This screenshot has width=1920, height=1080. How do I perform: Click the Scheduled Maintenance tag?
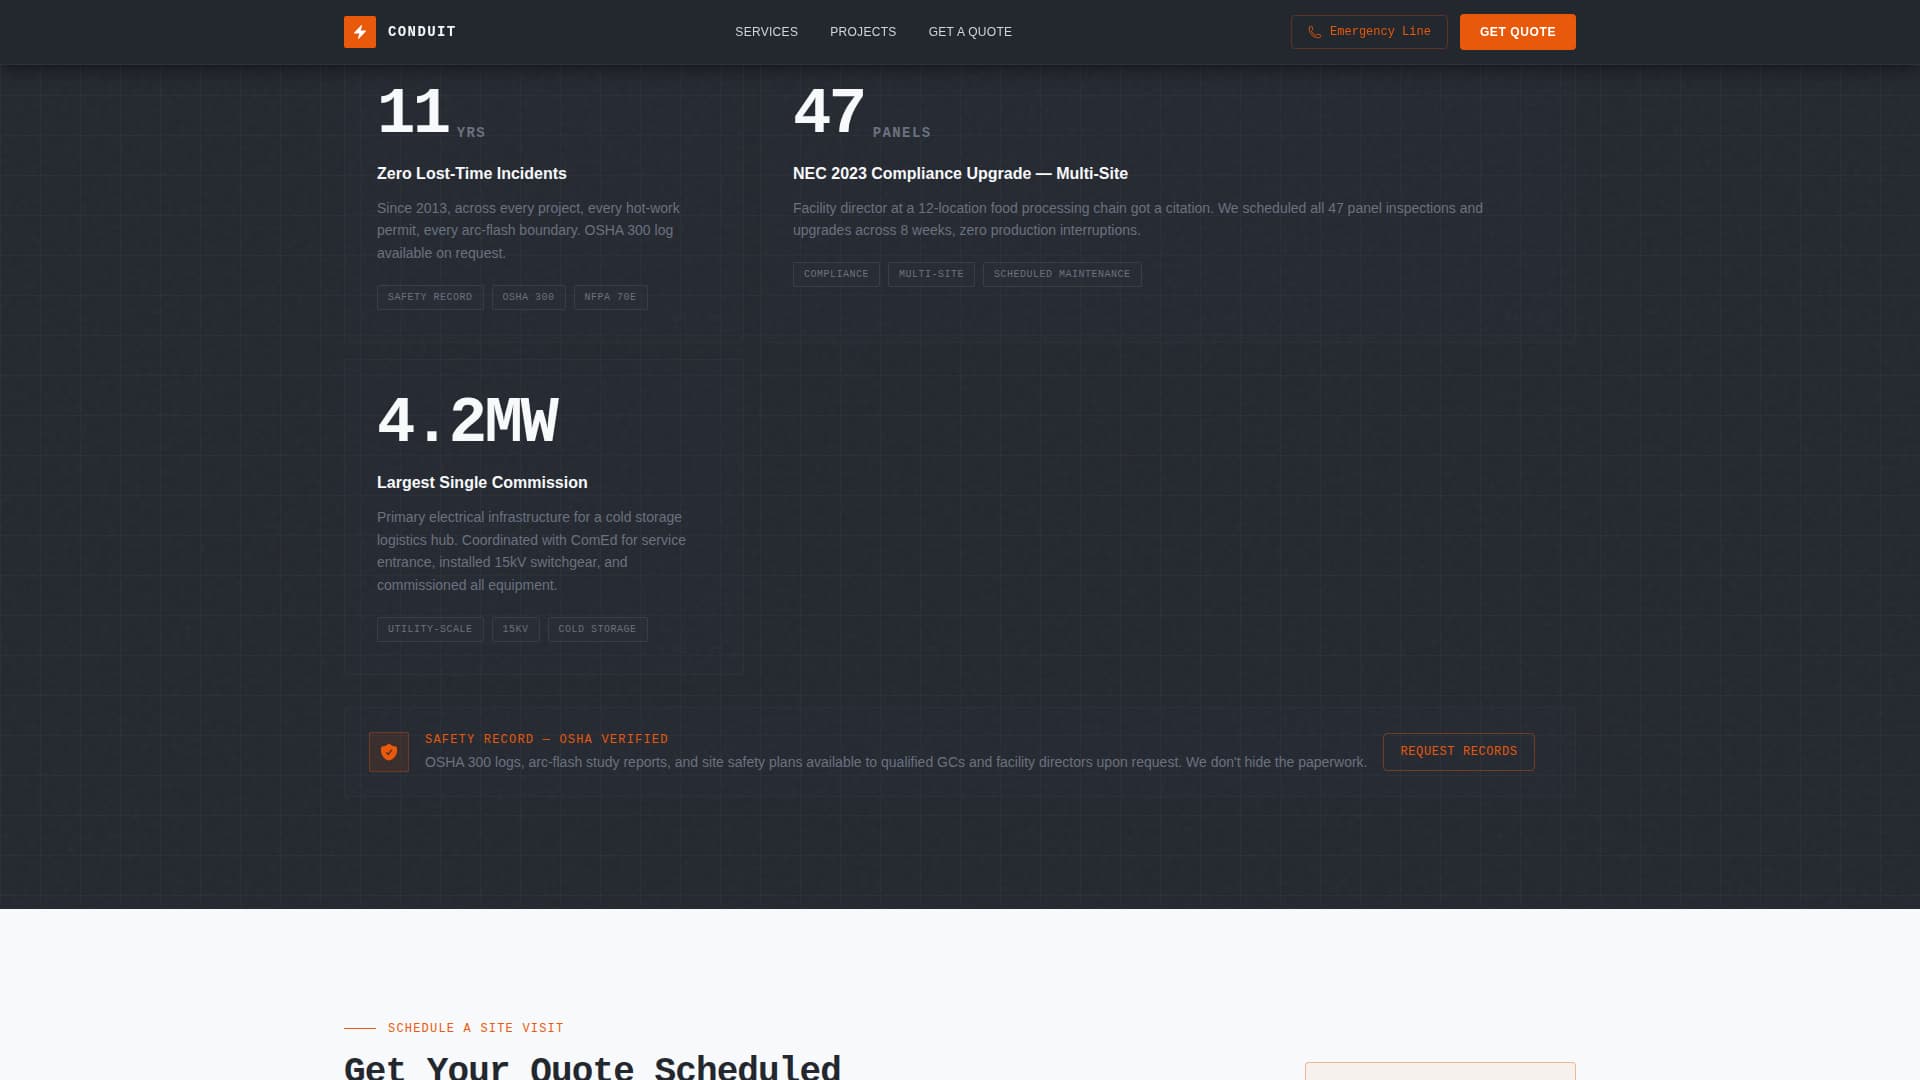pyautogui.click(x=1062, y=274)
